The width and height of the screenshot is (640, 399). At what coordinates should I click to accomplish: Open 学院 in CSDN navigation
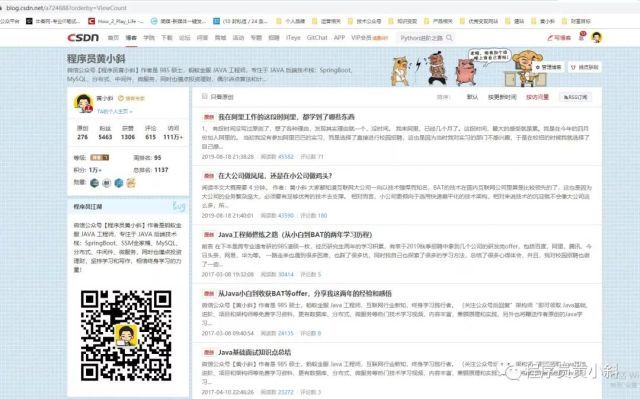click(149, 38)
